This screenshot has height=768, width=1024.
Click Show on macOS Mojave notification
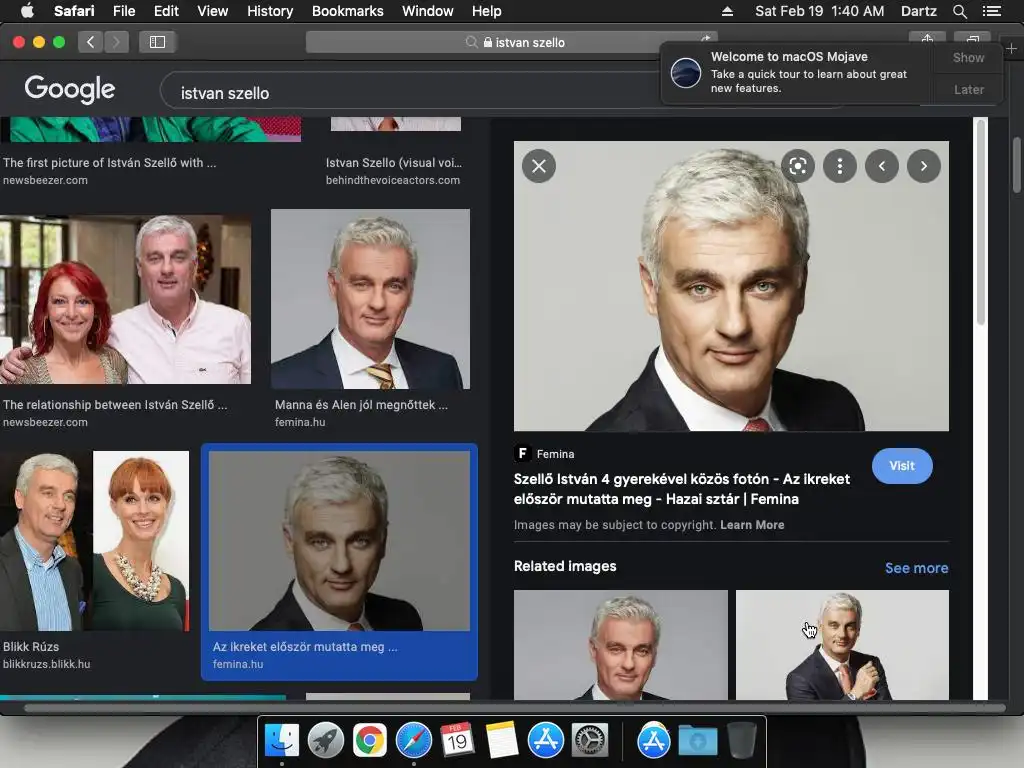pyautogui.click(x=968, y=57)
